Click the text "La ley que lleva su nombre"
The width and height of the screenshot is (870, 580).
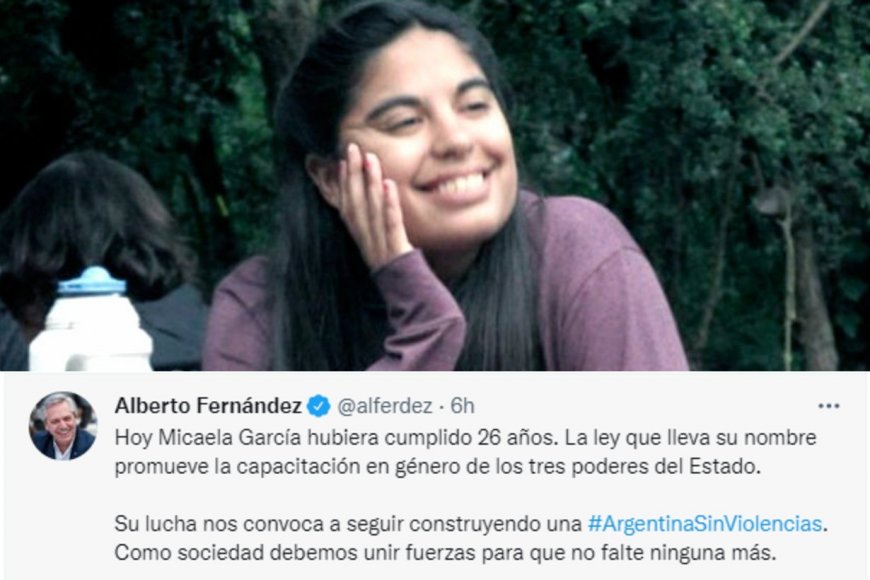point(690,437)
